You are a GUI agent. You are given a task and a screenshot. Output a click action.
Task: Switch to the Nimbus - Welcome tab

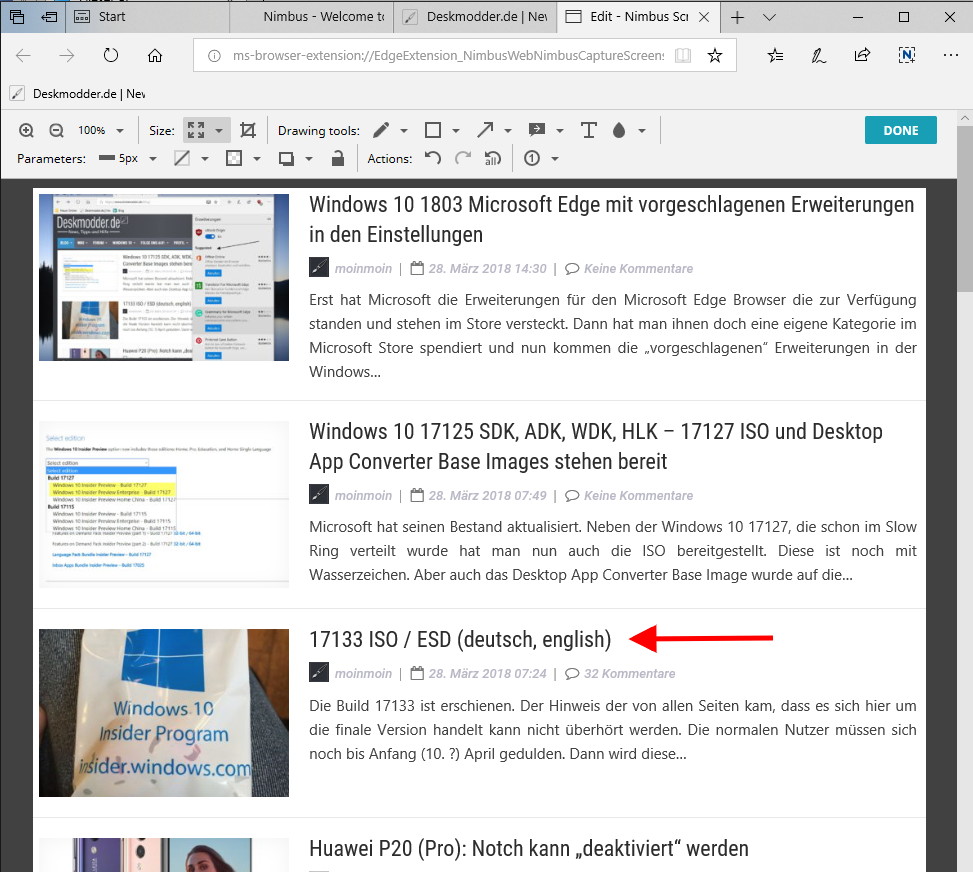(x=312, y=17)
